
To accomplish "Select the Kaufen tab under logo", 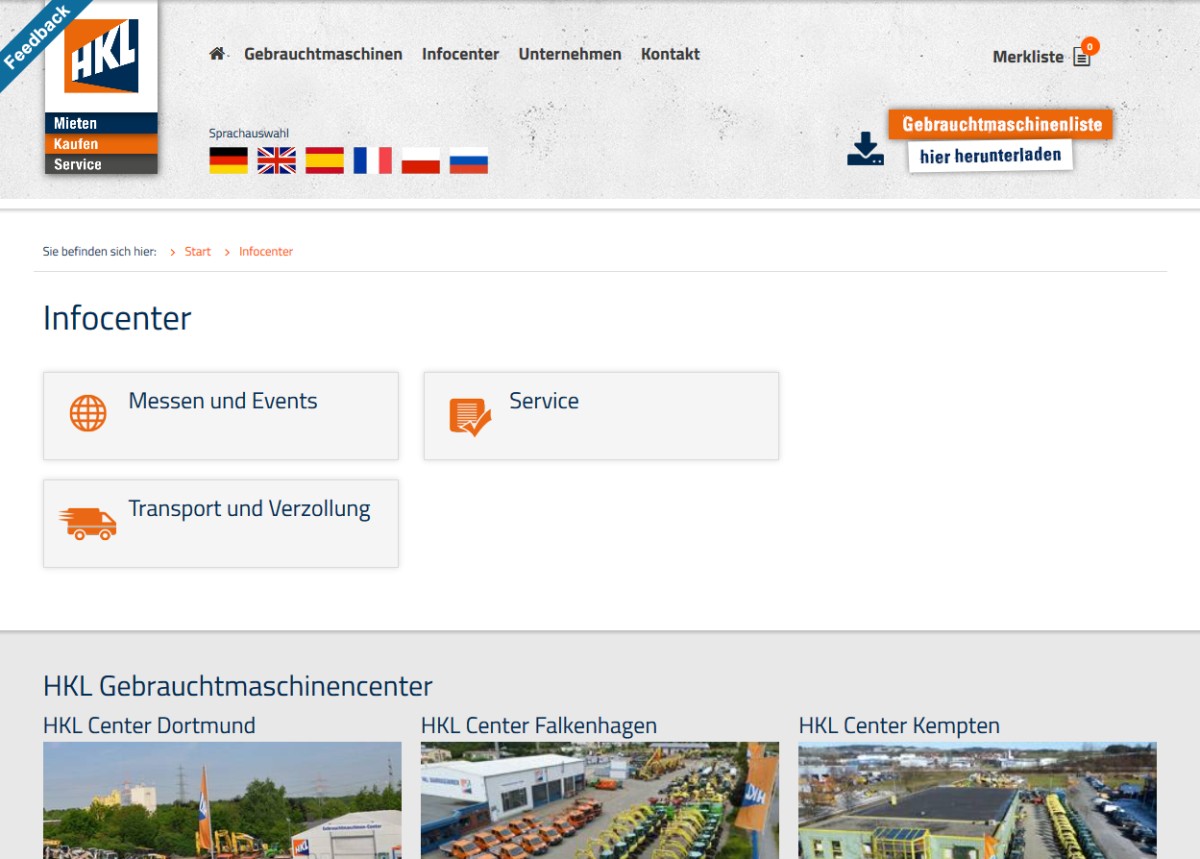I will [101, 144].
